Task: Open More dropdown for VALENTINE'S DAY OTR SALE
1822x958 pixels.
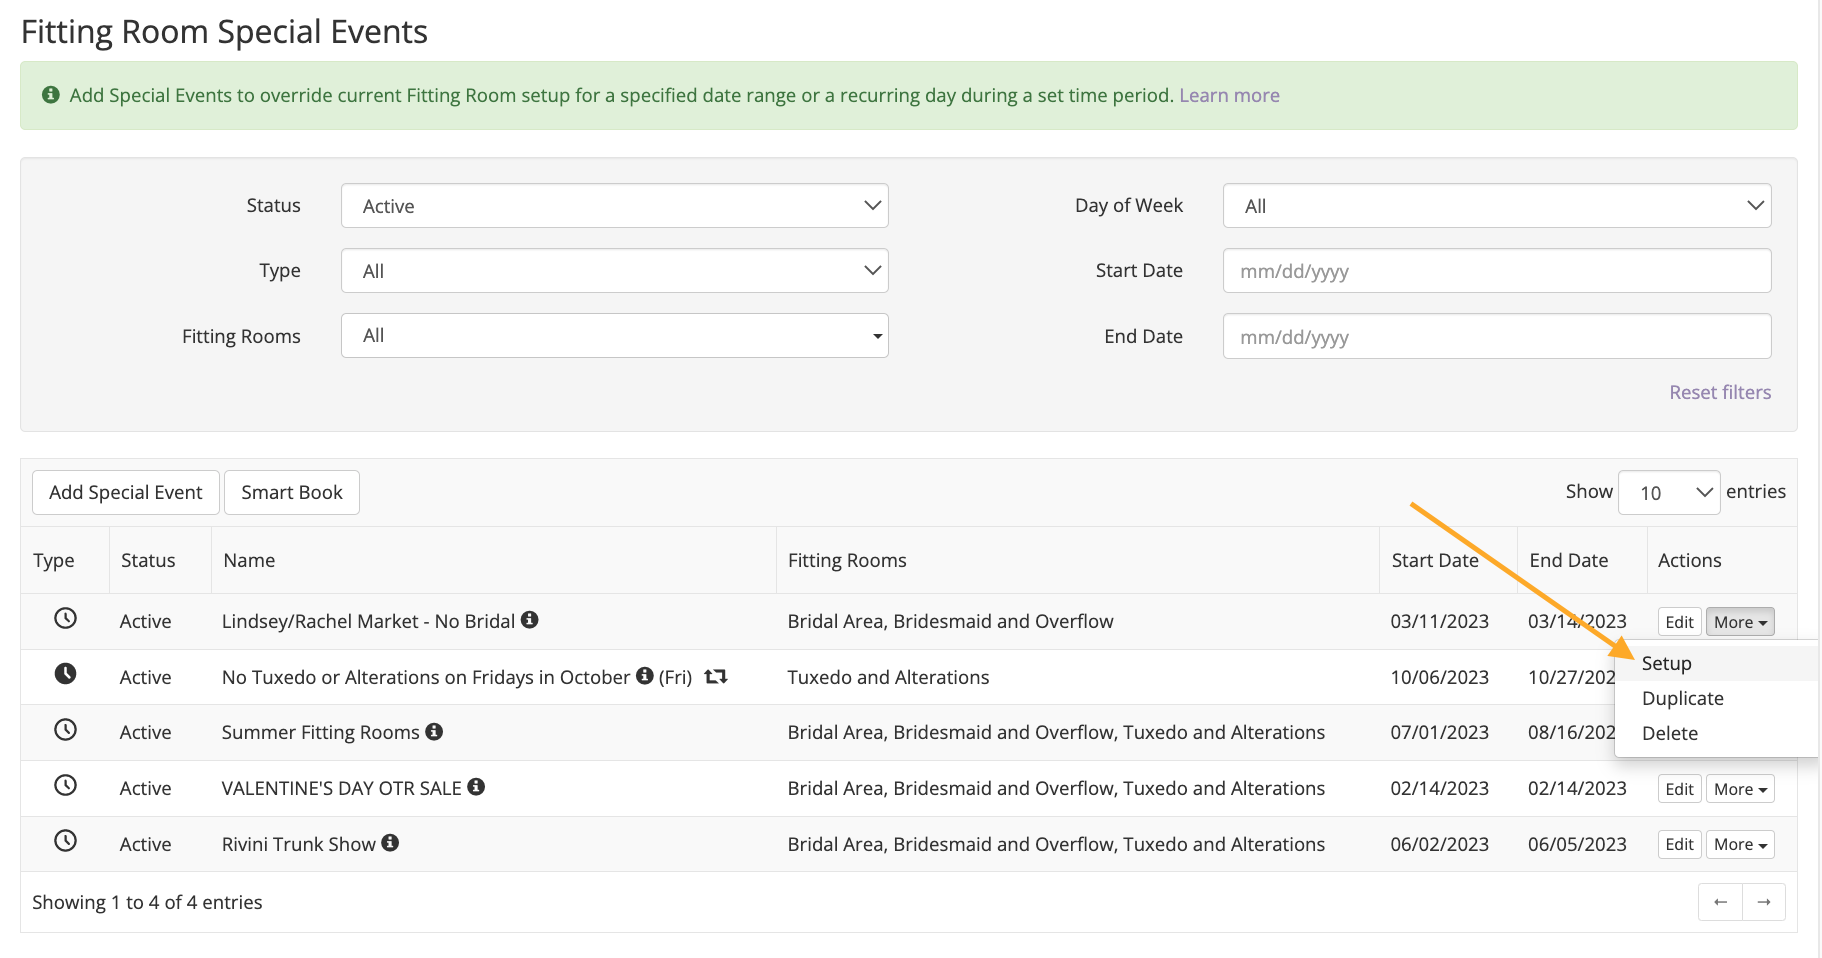Action: (1740, 789)
